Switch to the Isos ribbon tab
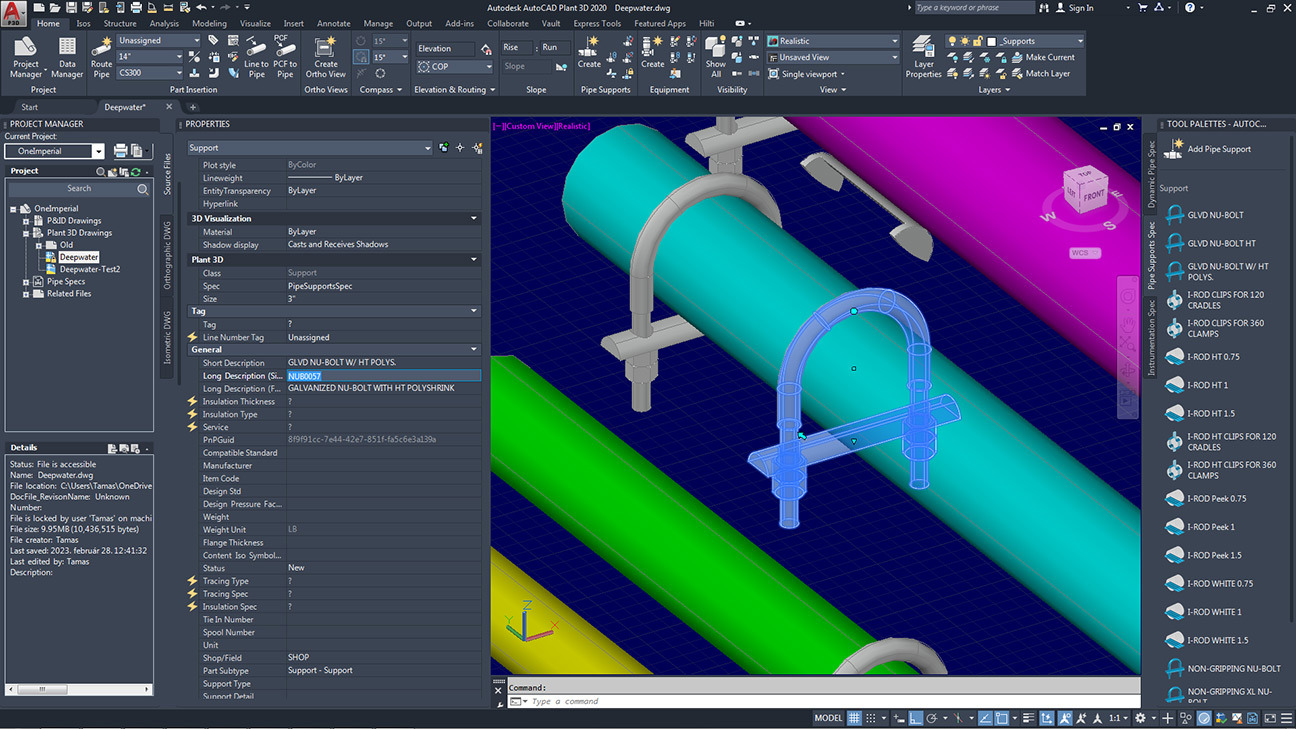The height and width of the screenshot is (729, 1296). pos(83,23)
